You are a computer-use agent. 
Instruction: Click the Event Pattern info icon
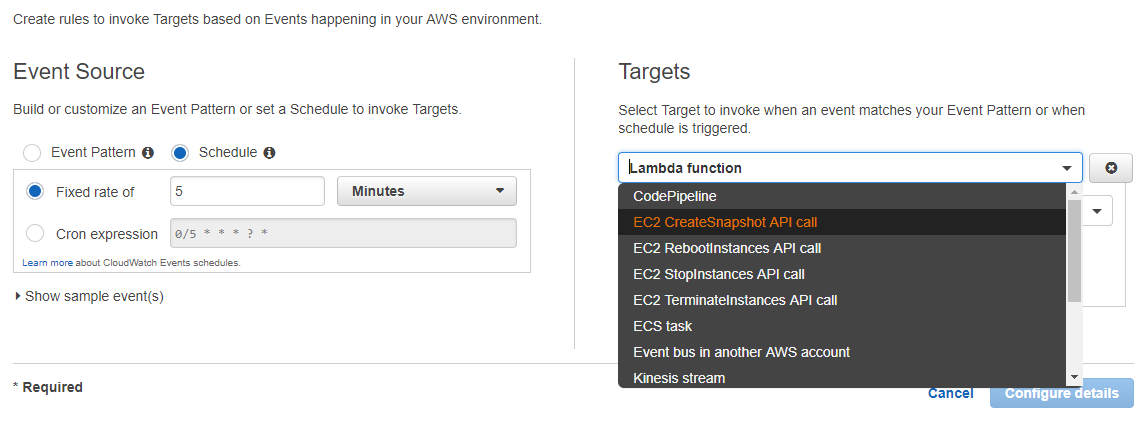(x=148, y=153)
